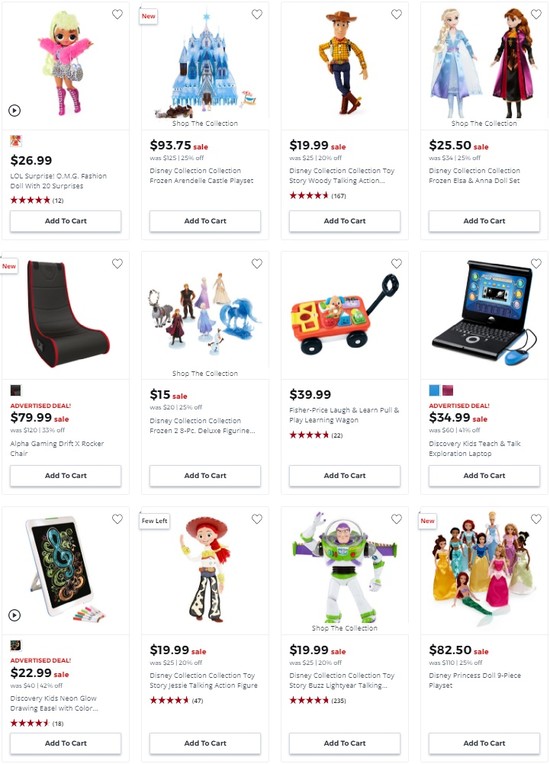Viewport: 550px width, 764px height.
Task: Play video for LOL Surprise doll
Action: point(15,111)
